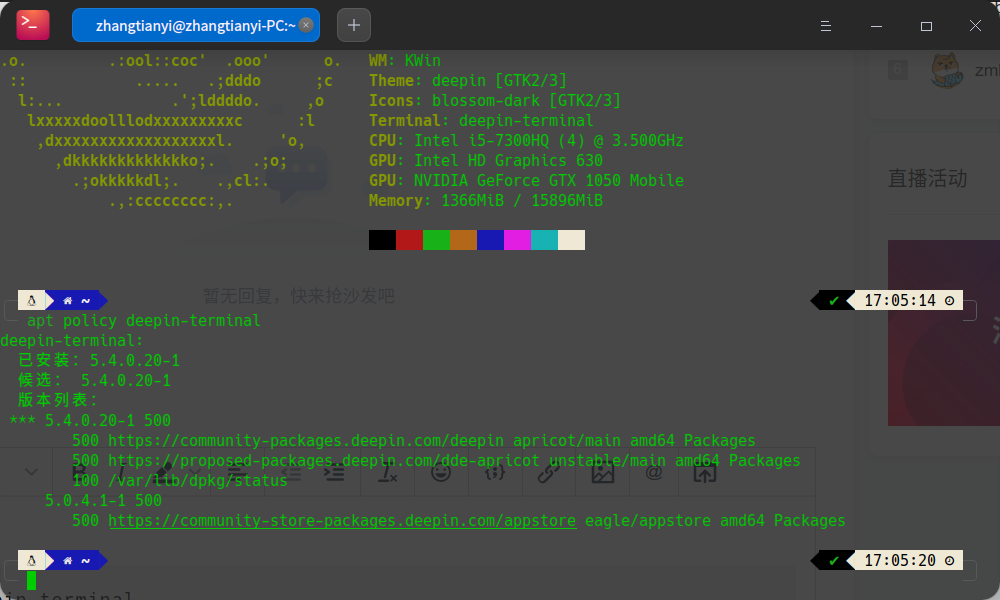Click the red neofetch color block
The width and height of the screenshot is (1000, 600).
coord(409,240)
